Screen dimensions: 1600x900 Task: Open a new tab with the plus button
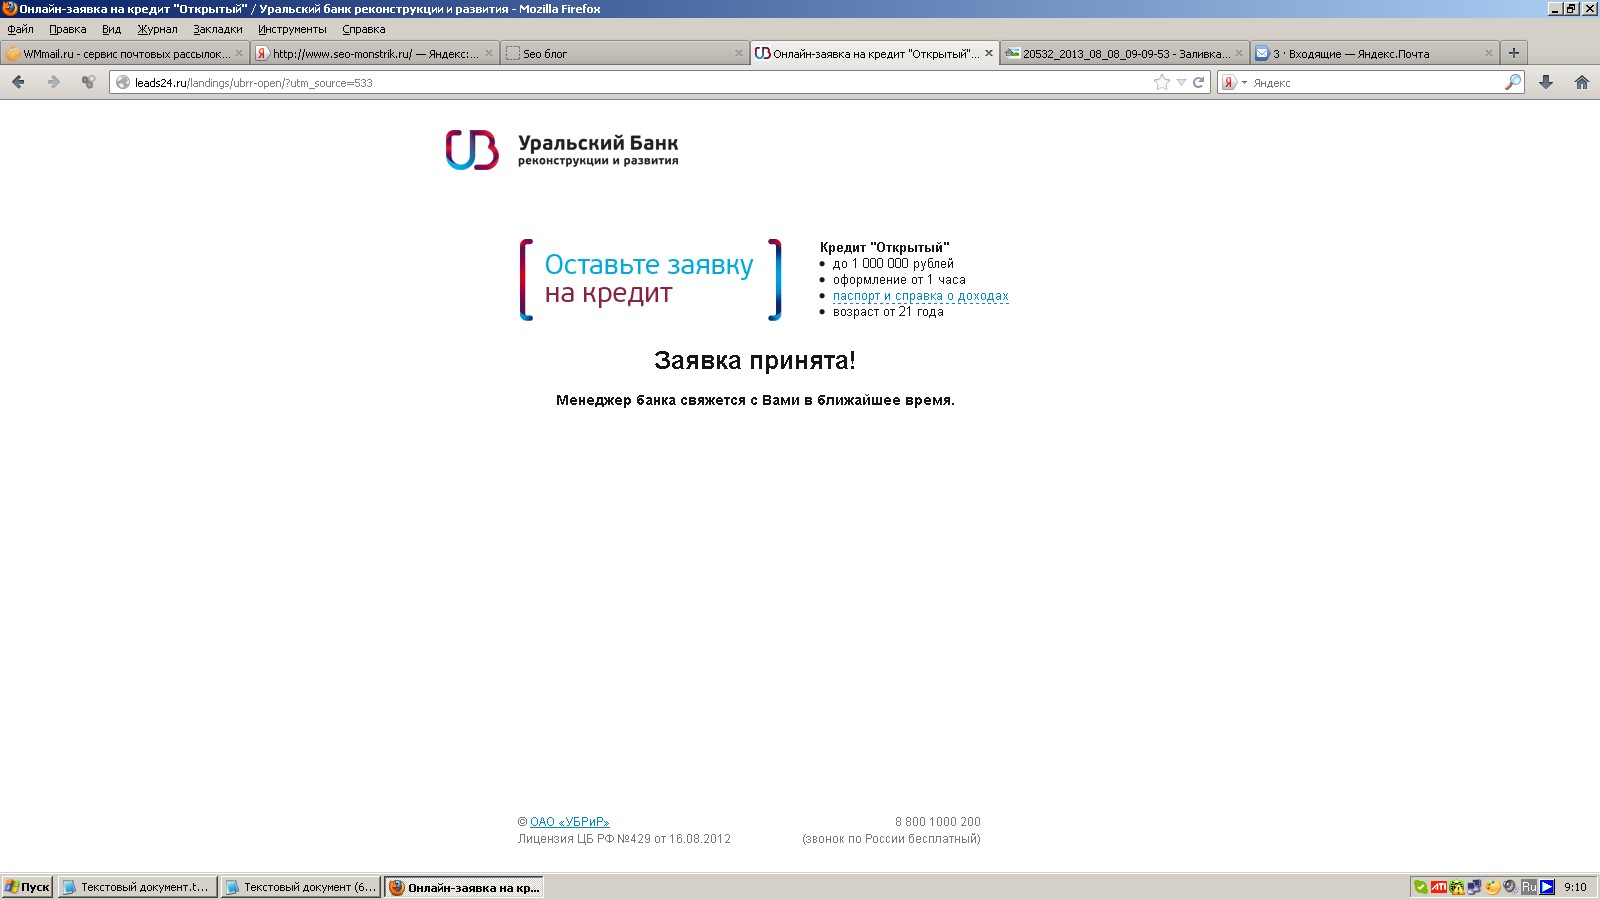[x=1514, y=53]
